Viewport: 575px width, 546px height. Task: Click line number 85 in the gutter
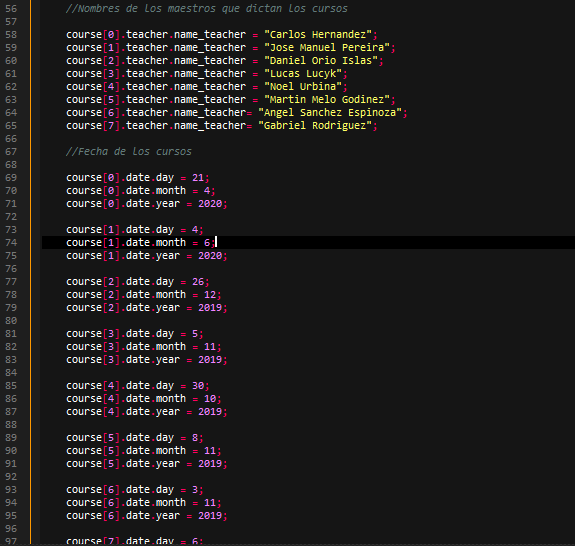coord(11,386)
